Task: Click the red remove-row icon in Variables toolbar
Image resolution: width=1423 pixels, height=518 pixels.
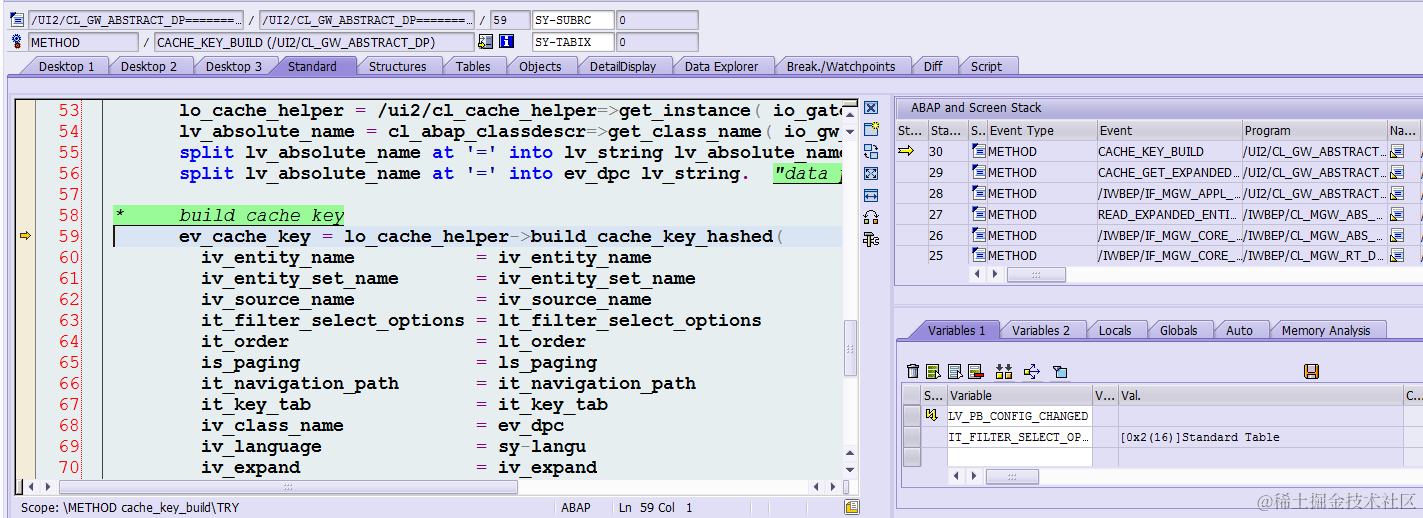Action: click(975, 372)
